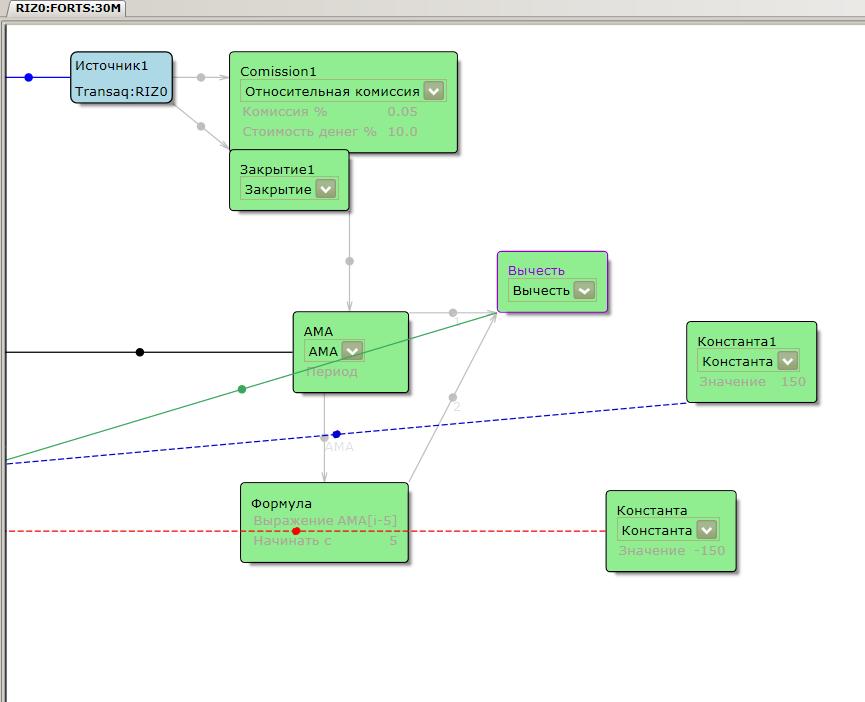
Task: Expand the Вычесть dropdown arrow
Action: click(x=584, y=290)
